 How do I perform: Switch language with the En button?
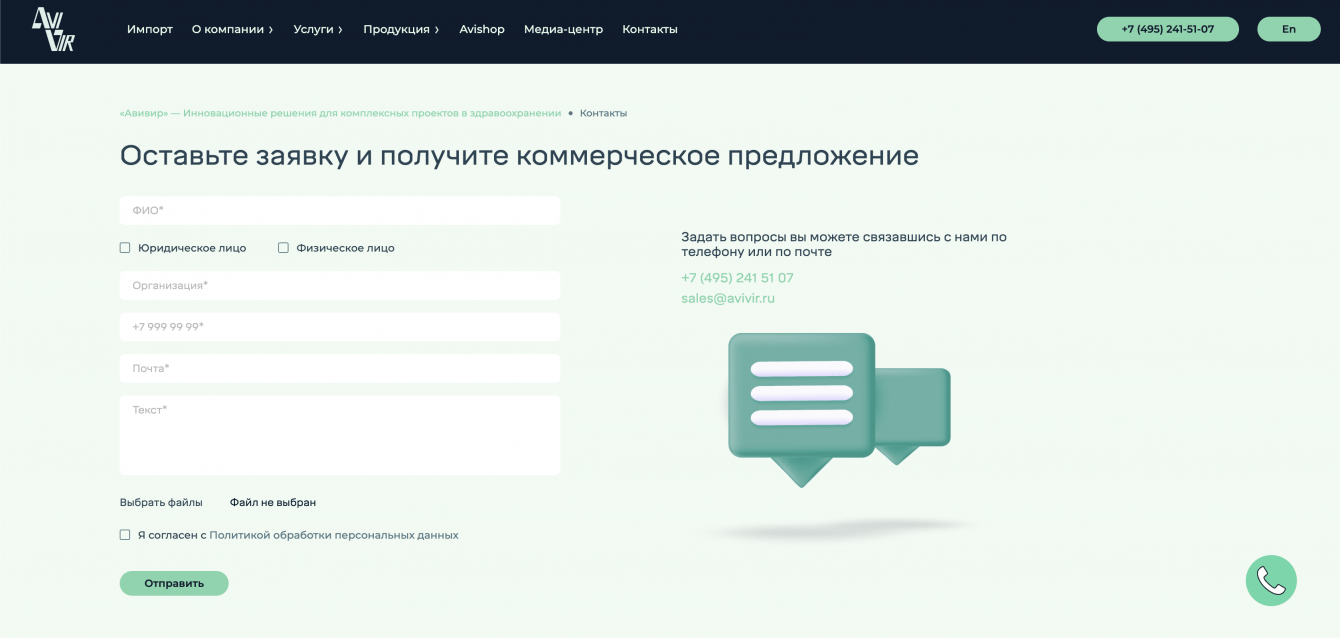point(1289,29)
